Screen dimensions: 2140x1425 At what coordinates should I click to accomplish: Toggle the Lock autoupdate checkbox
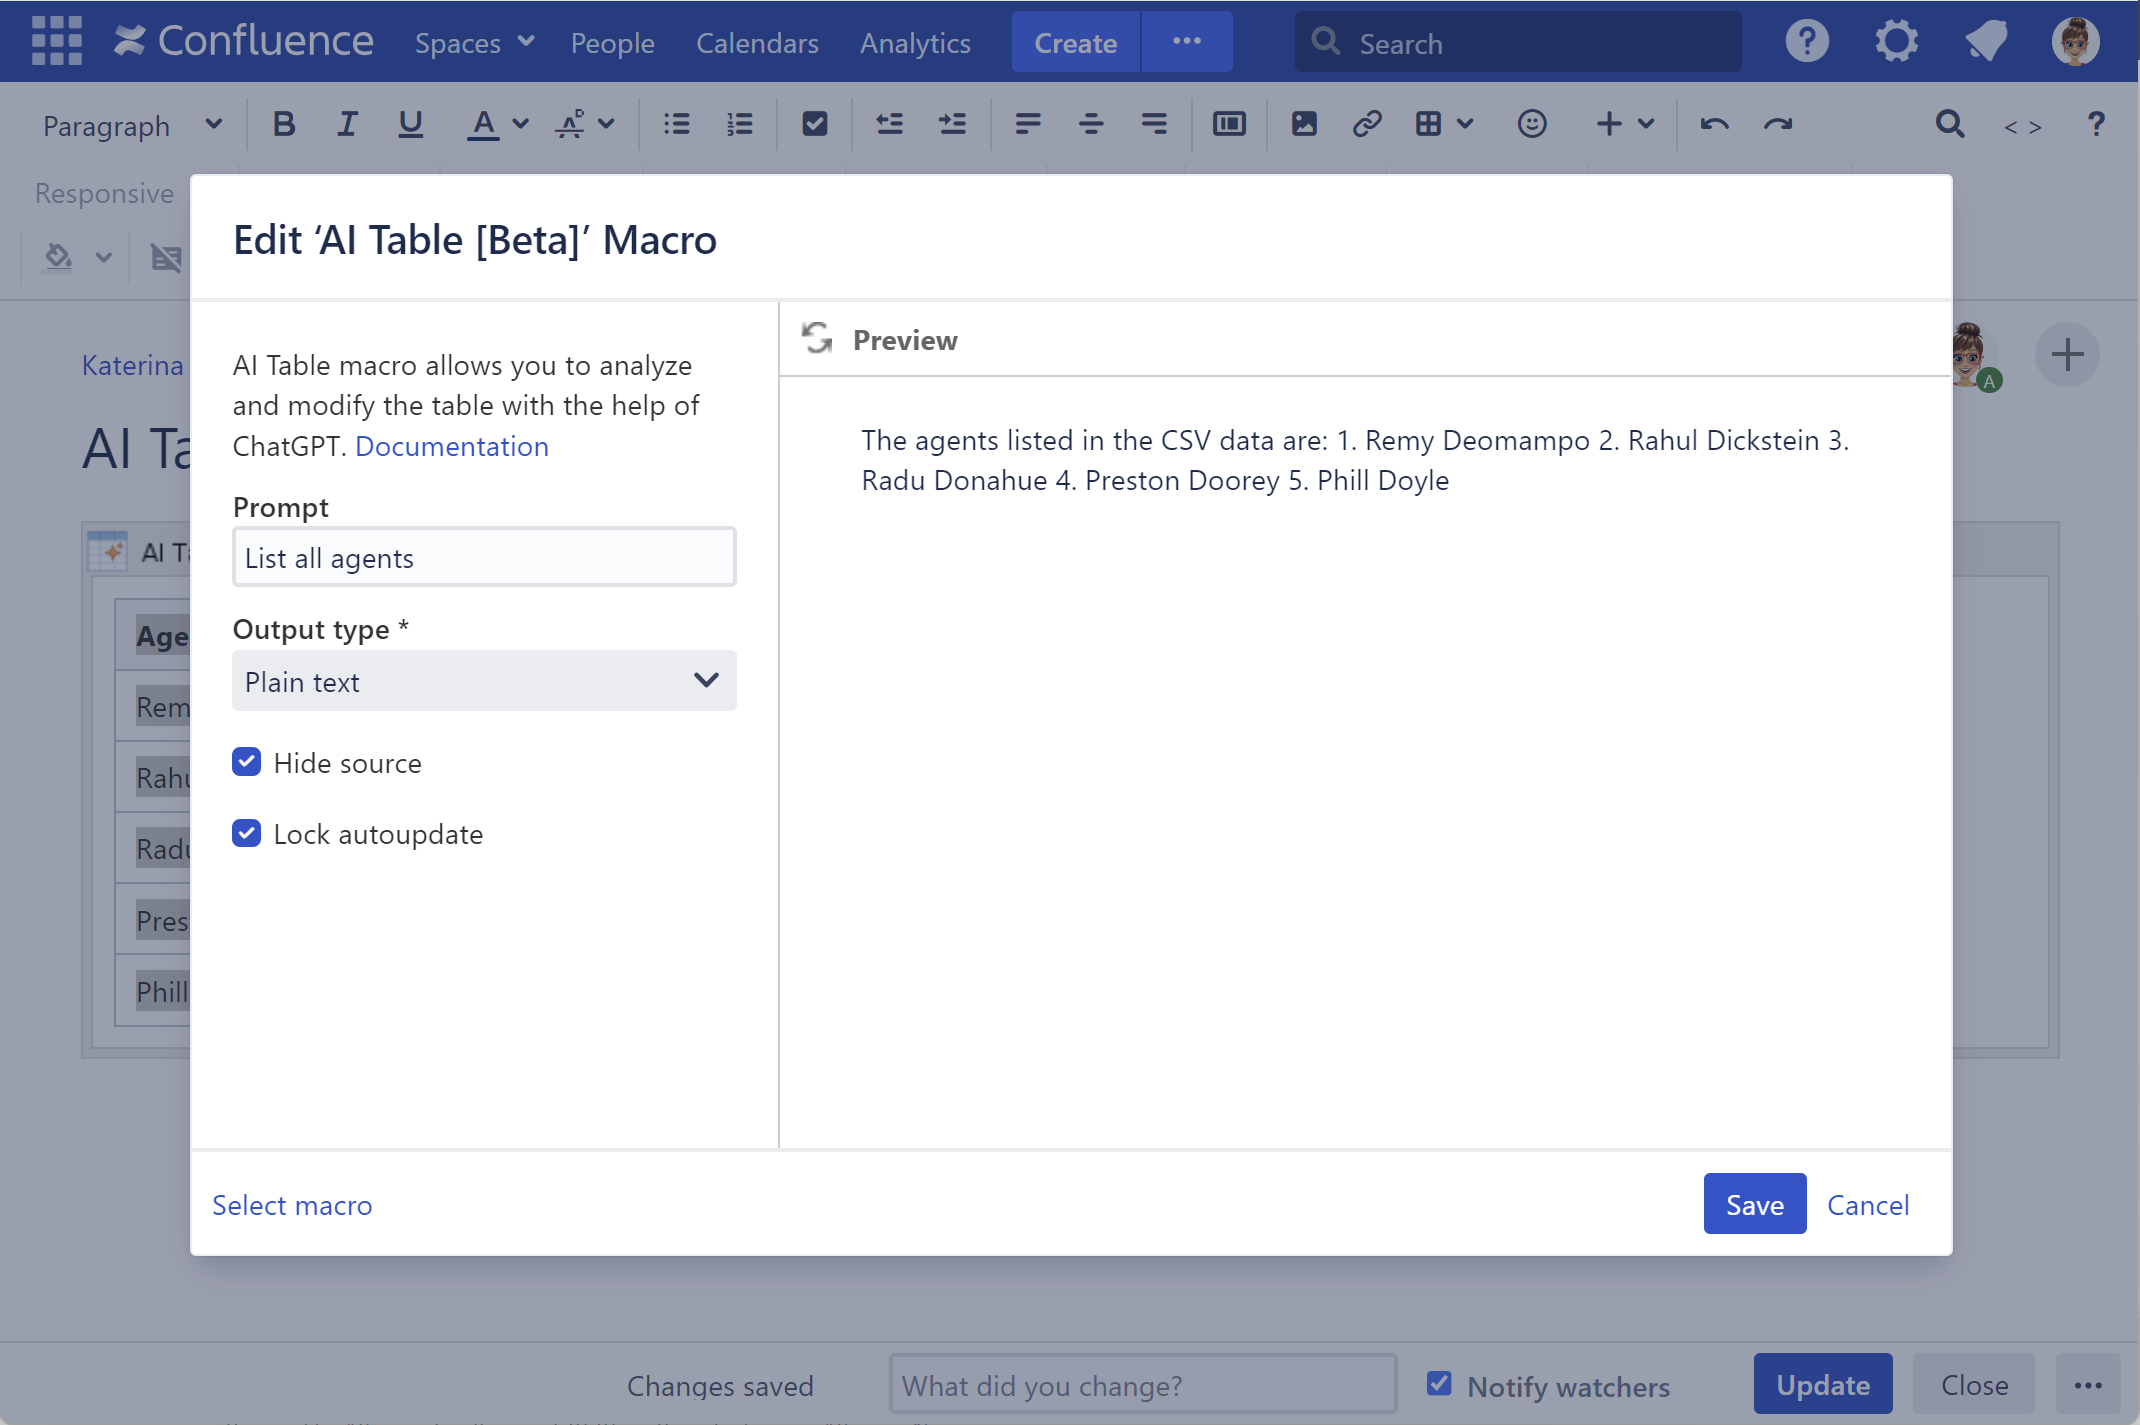point(246,833)
